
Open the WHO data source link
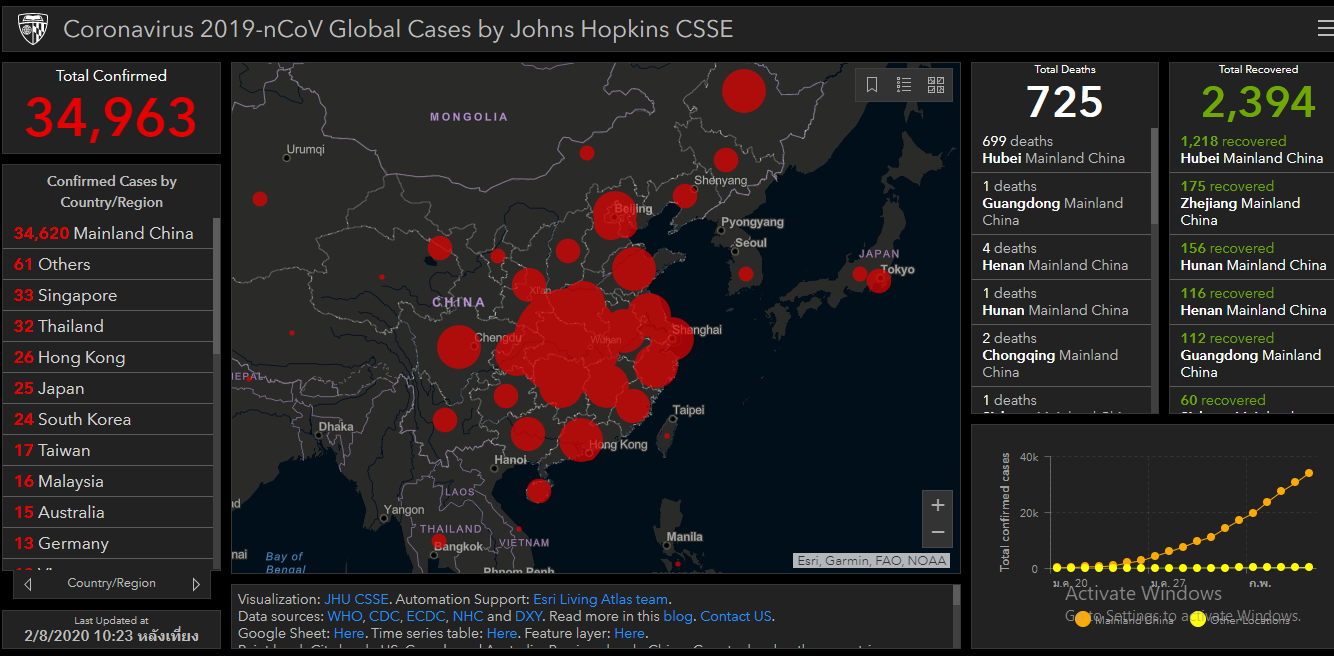tap(344, 616)
